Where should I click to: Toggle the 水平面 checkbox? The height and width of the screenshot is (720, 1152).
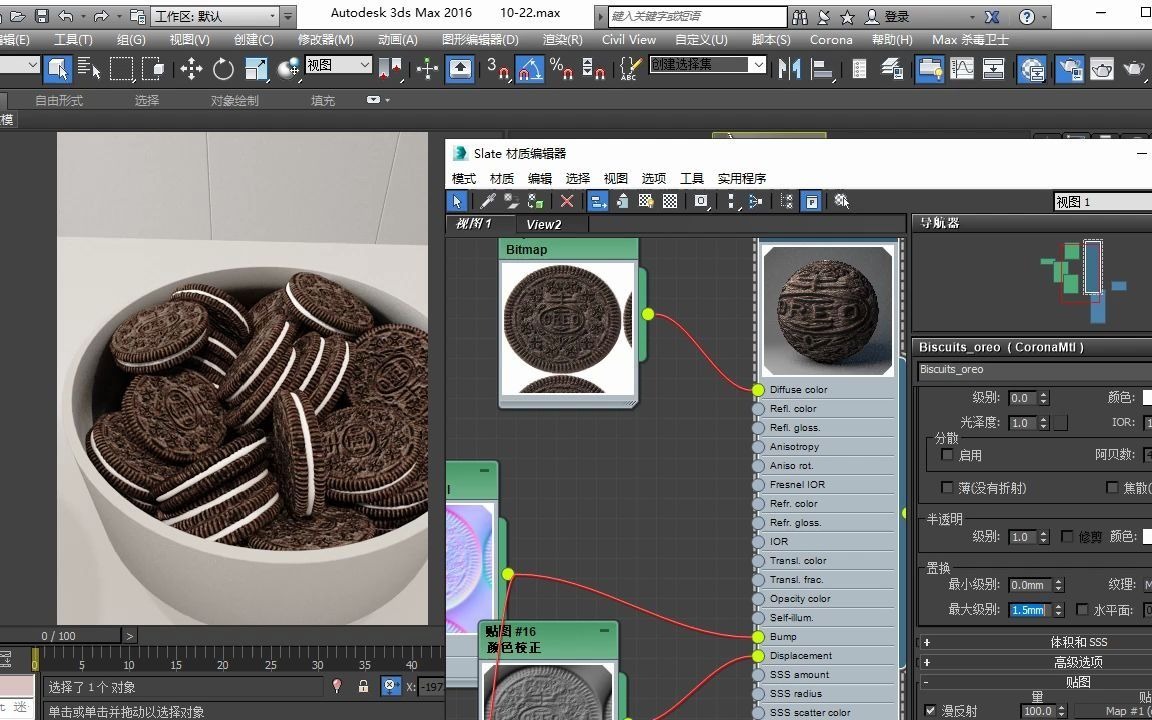tap(1082, 610)
